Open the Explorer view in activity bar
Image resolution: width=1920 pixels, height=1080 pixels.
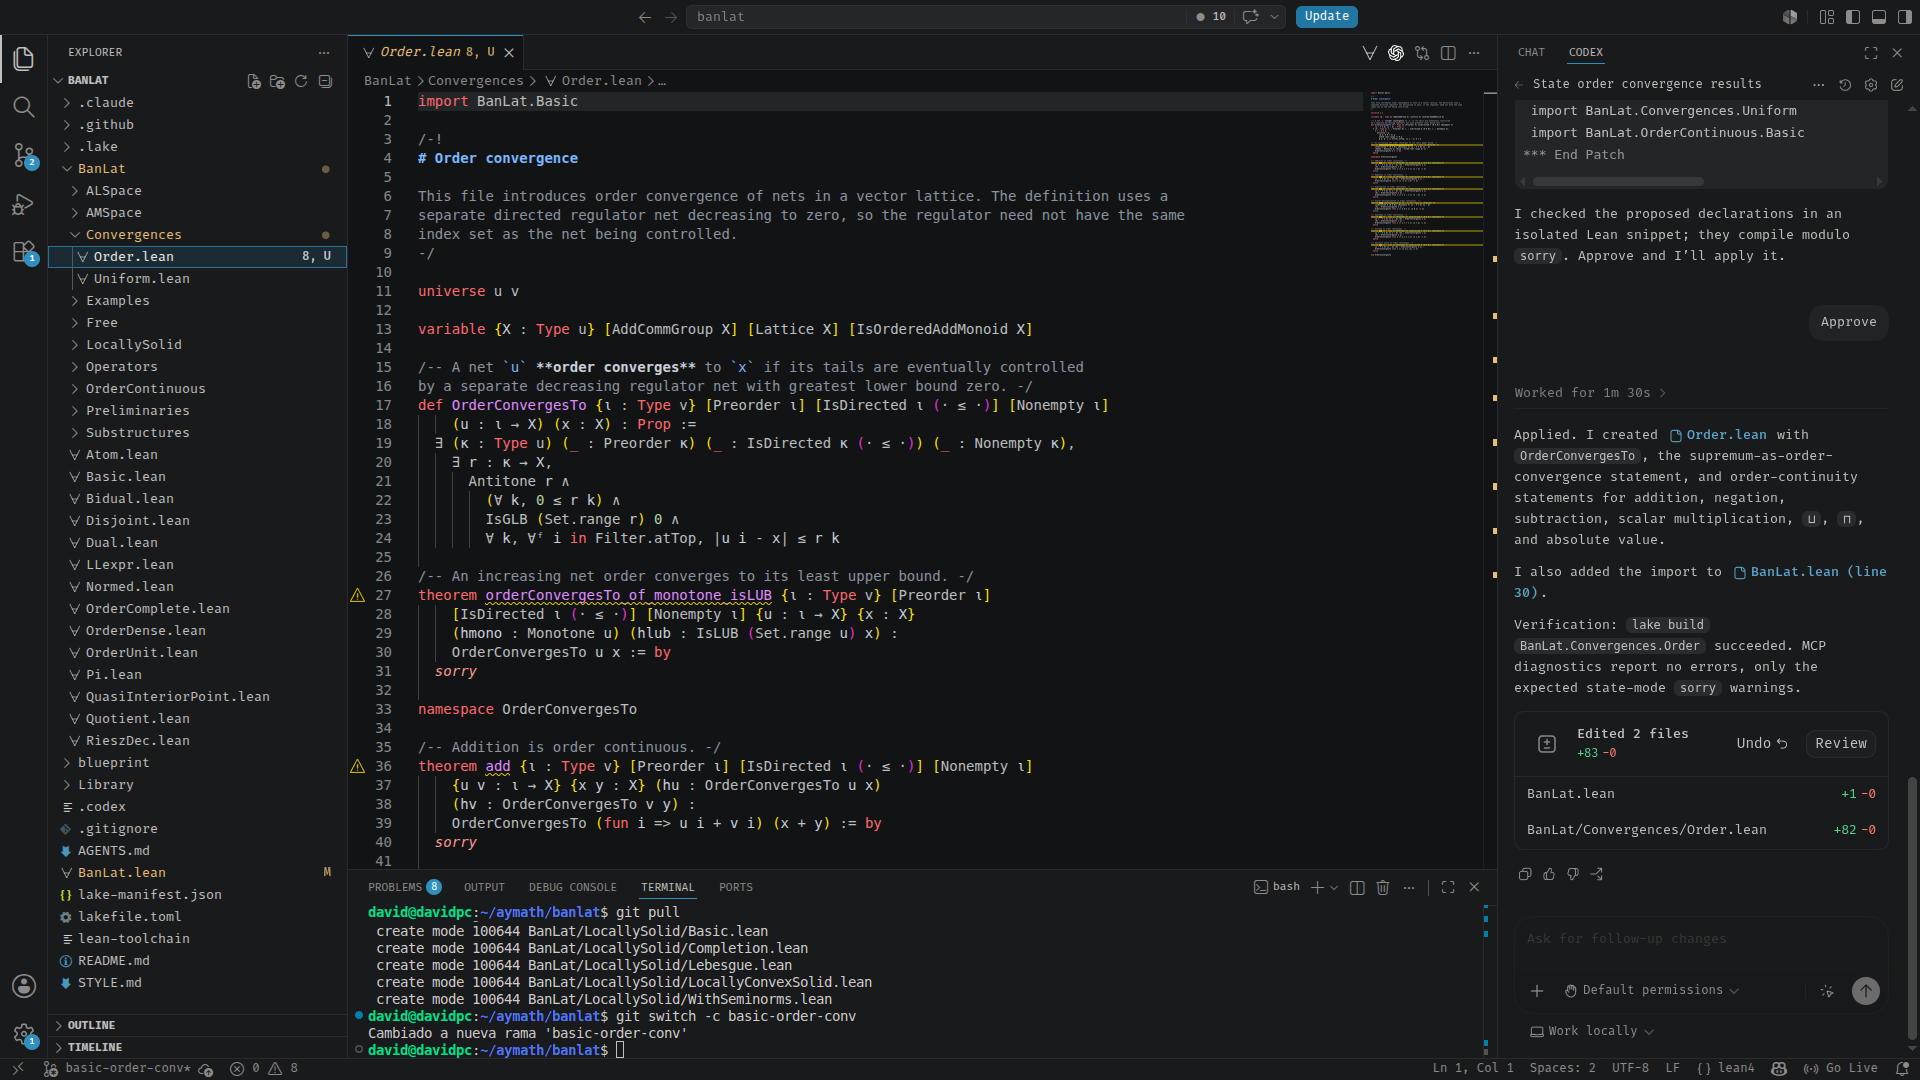coord(24,59)
